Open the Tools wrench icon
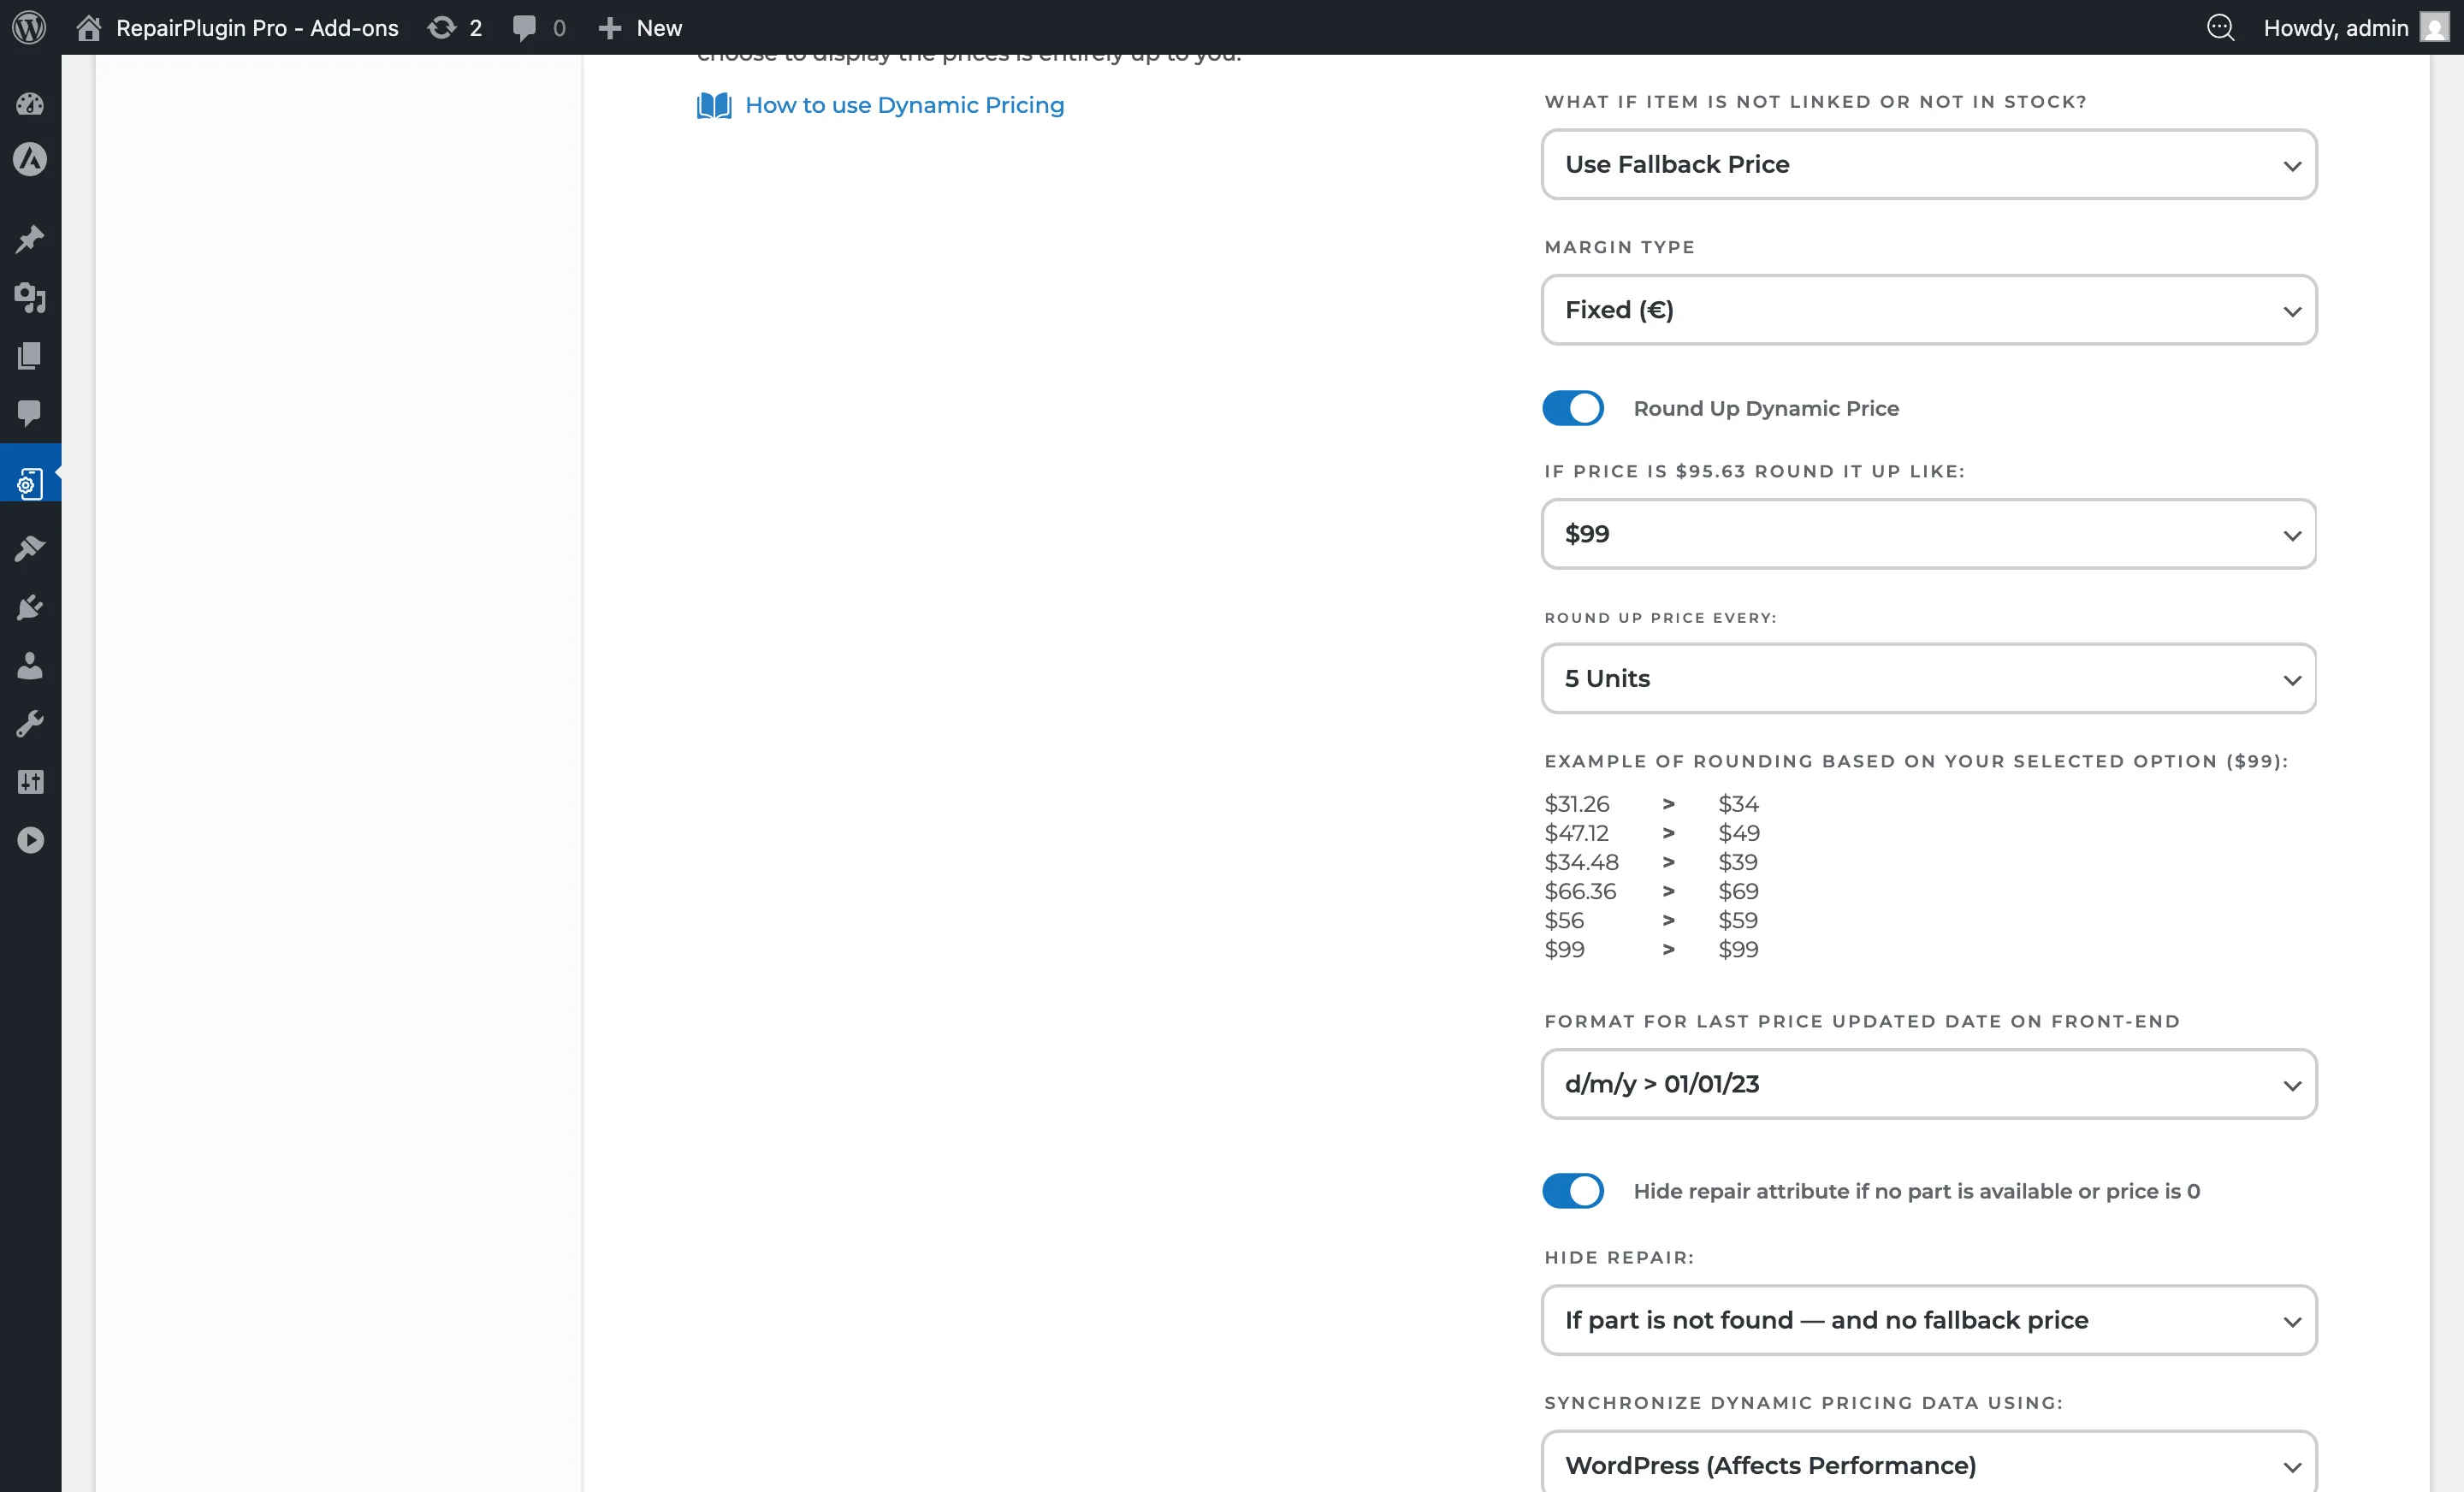 (x=30, y=723)
